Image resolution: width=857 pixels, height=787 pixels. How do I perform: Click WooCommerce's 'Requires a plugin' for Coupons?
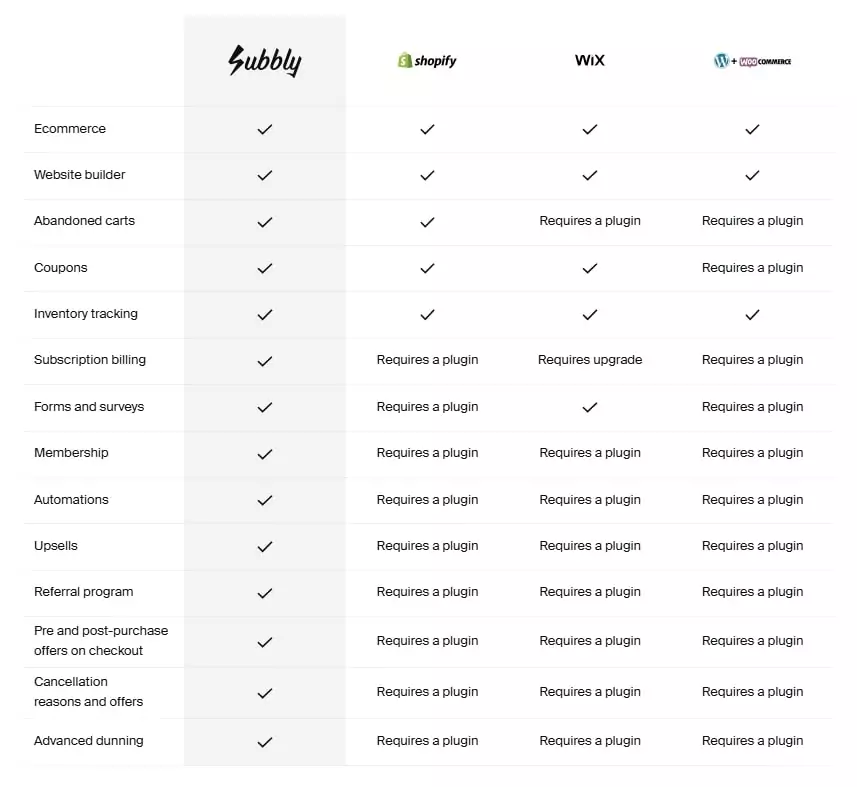(x=752, y=268)
